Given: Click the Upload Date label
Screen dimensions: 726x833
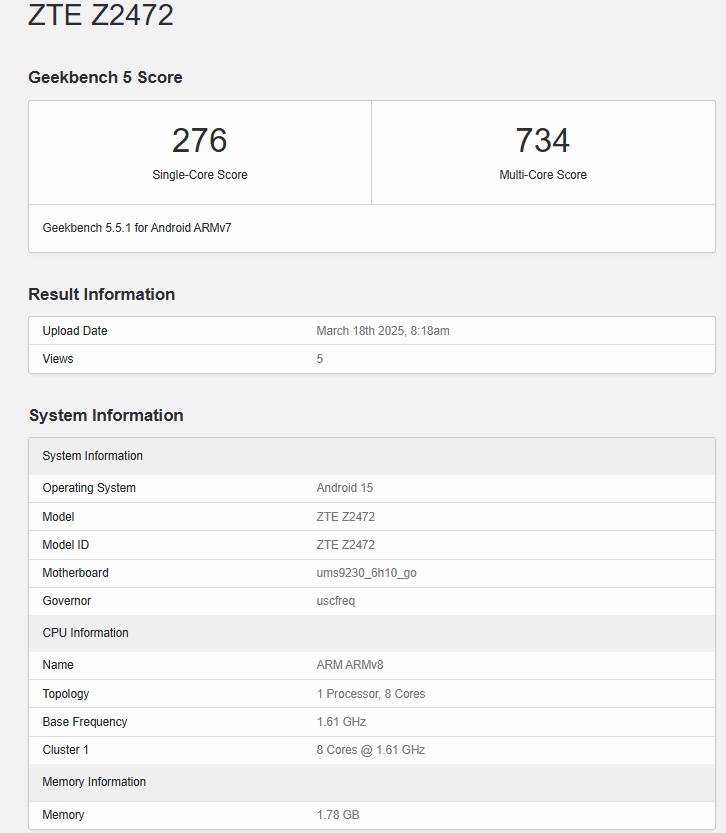Looking at the screenshot, I should coord(75,331).
